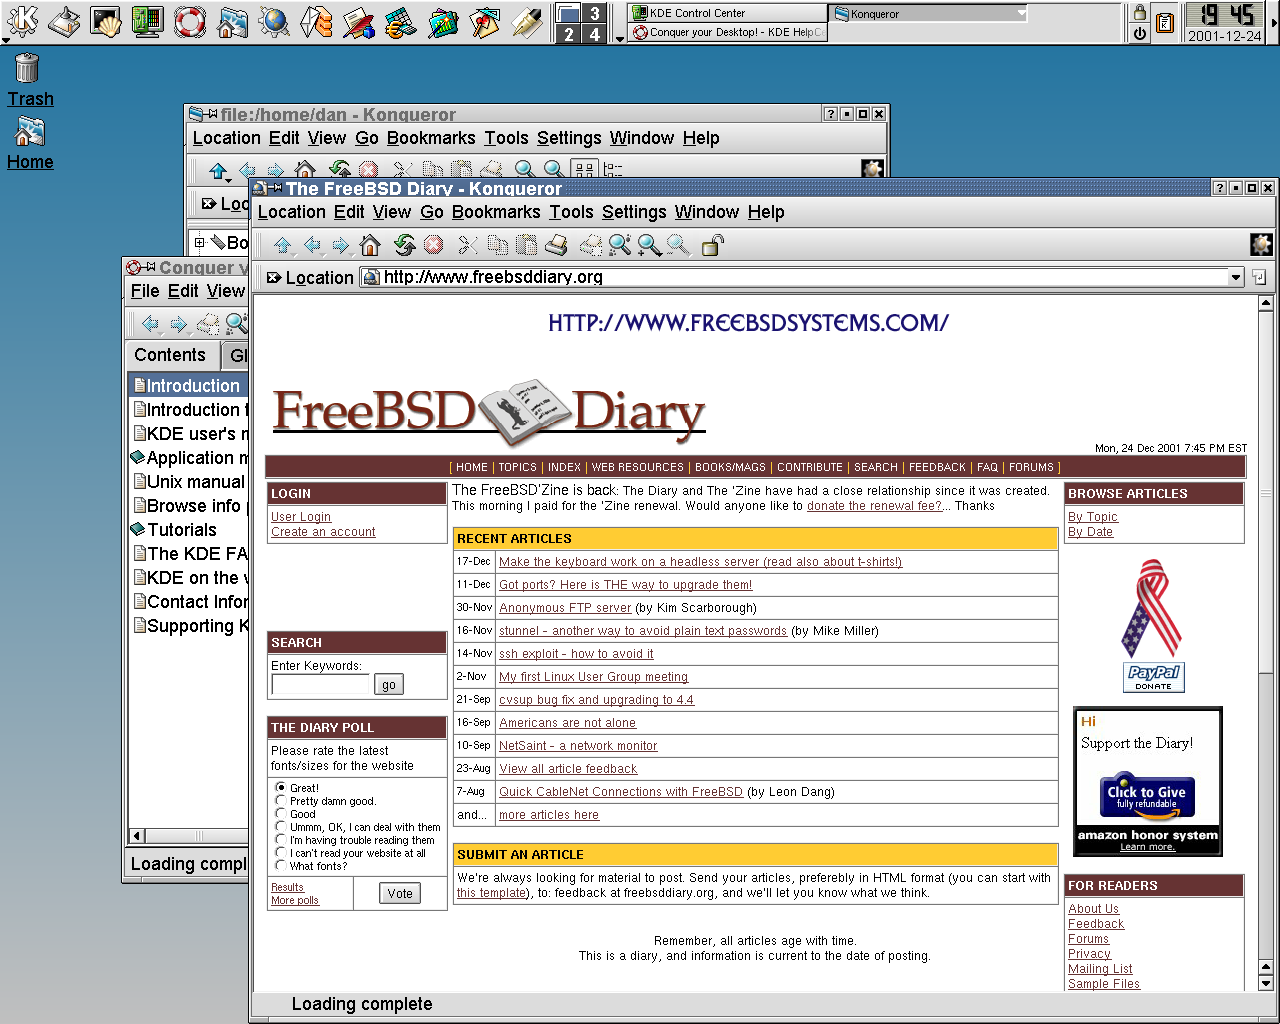Select 'Ummm, OK, I can deal with them' option
The width and height of the screenshot is (1280, 1024).
click(281, 827)
